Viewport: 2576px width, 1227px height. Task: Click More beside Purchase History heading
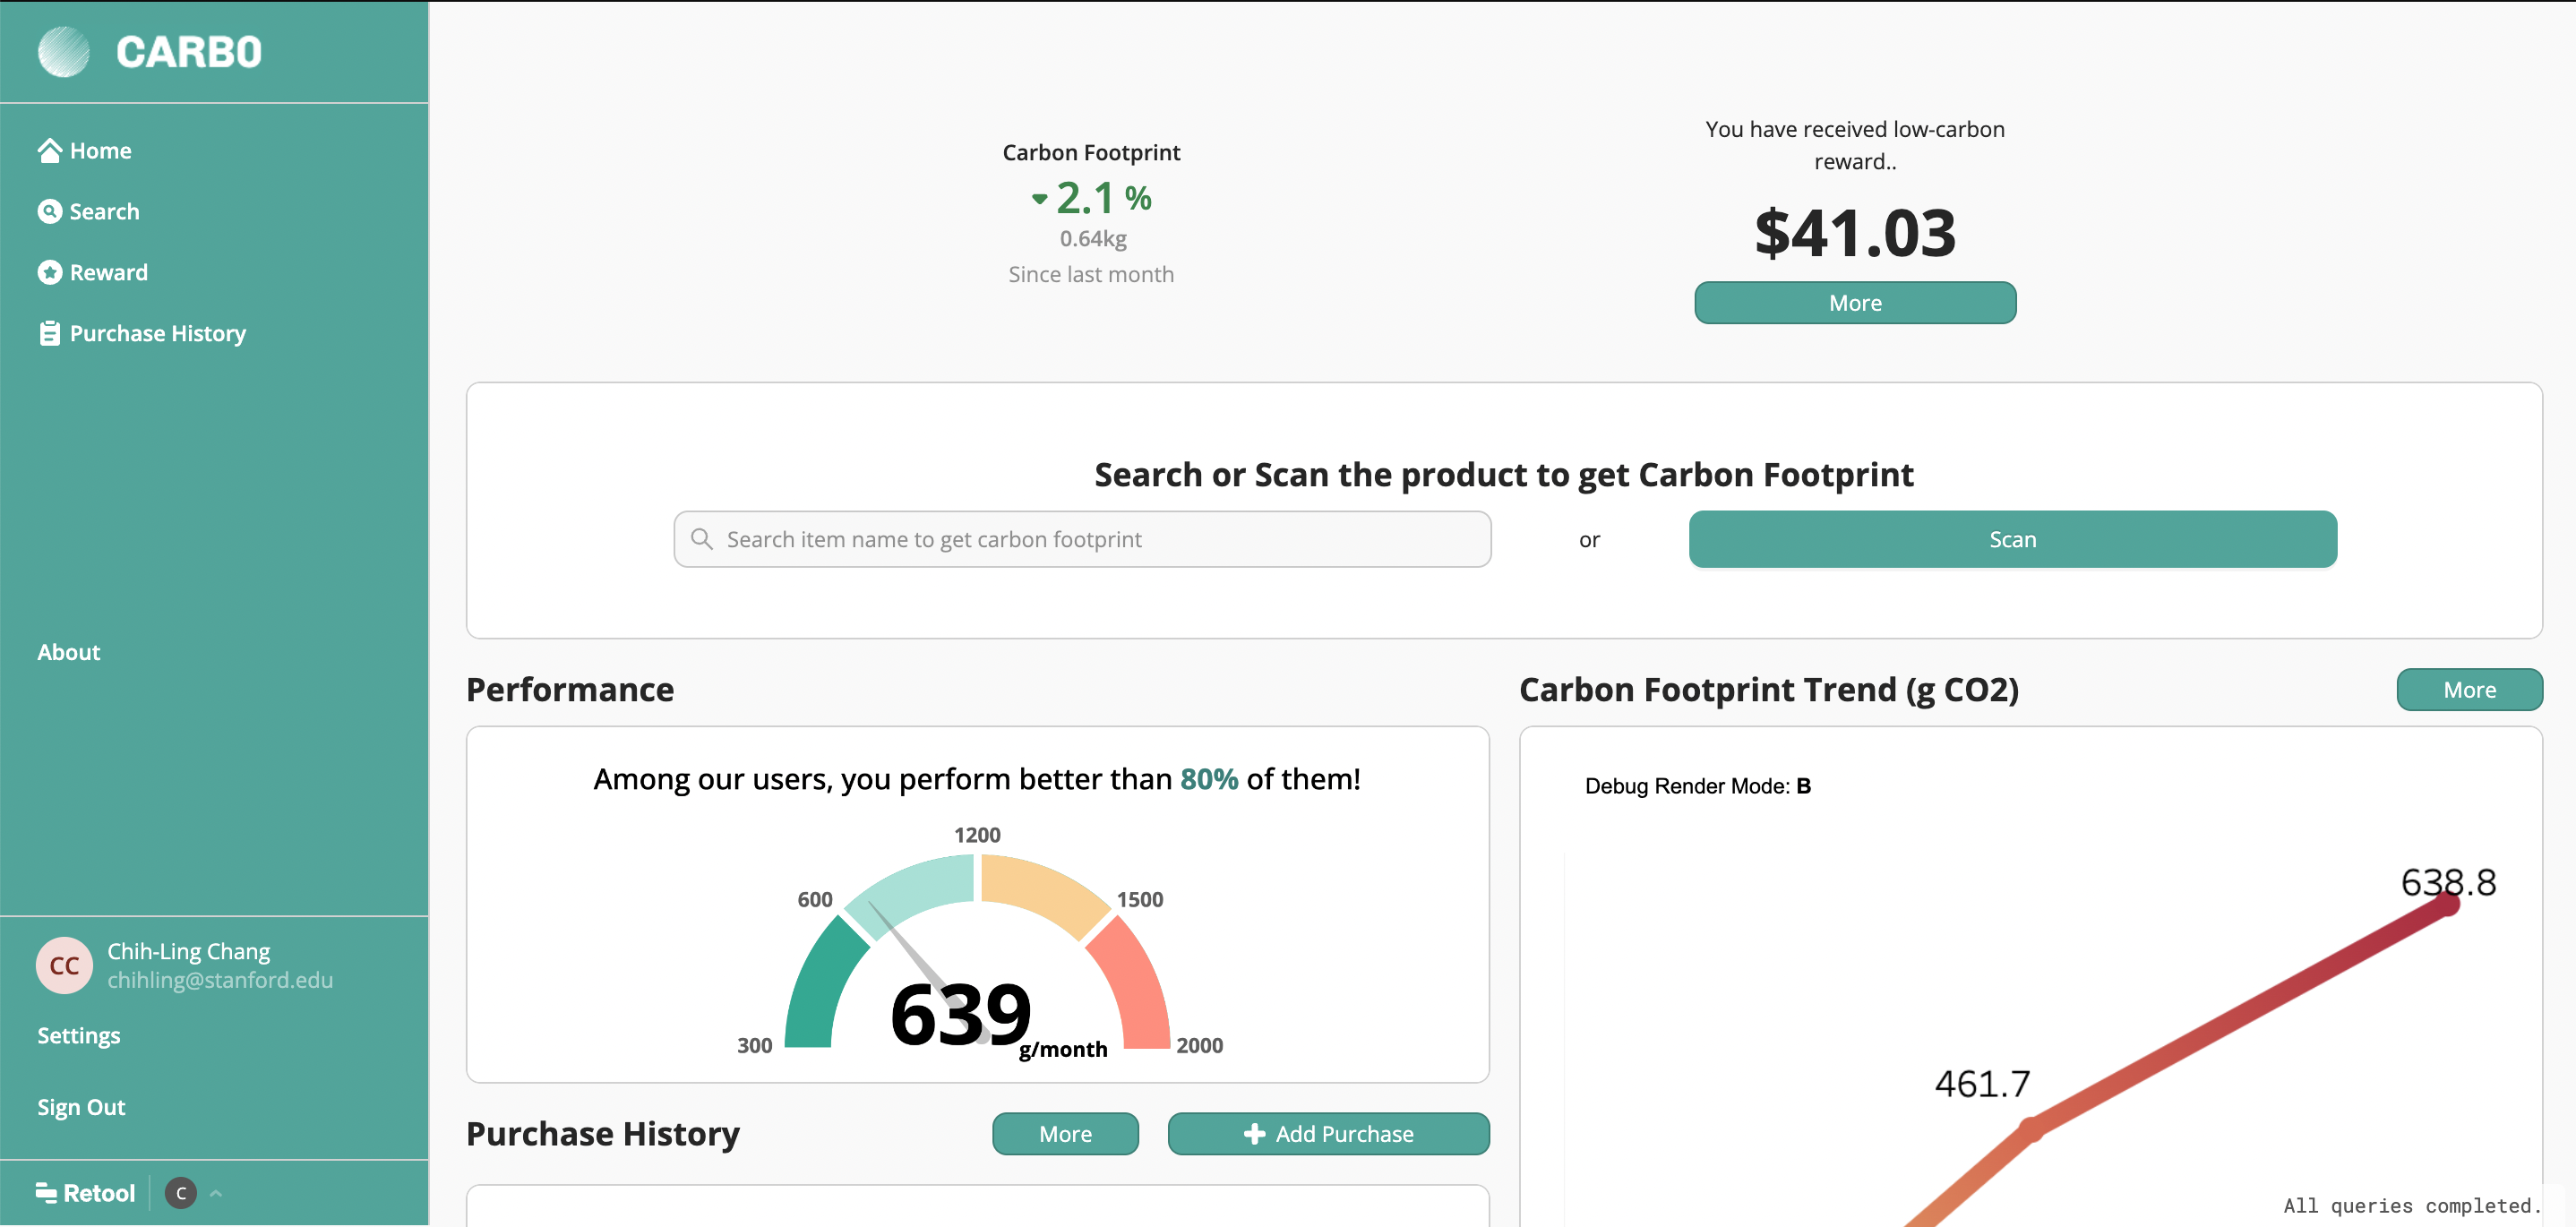click(x=1064, y=1133)
